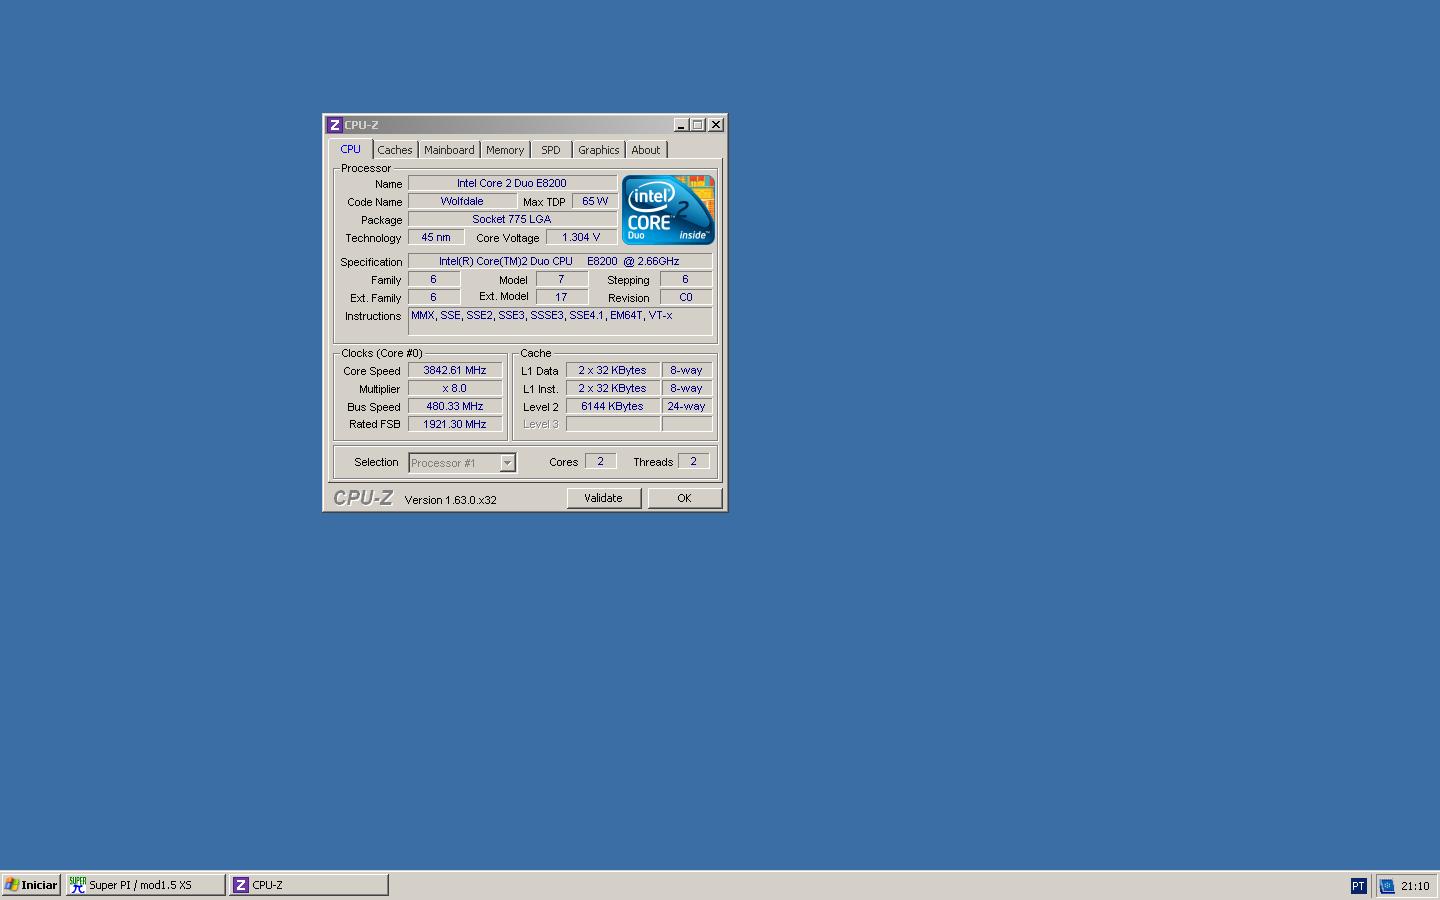Go to the SPD tab
1440x900 pixels.
pos(551,150)
